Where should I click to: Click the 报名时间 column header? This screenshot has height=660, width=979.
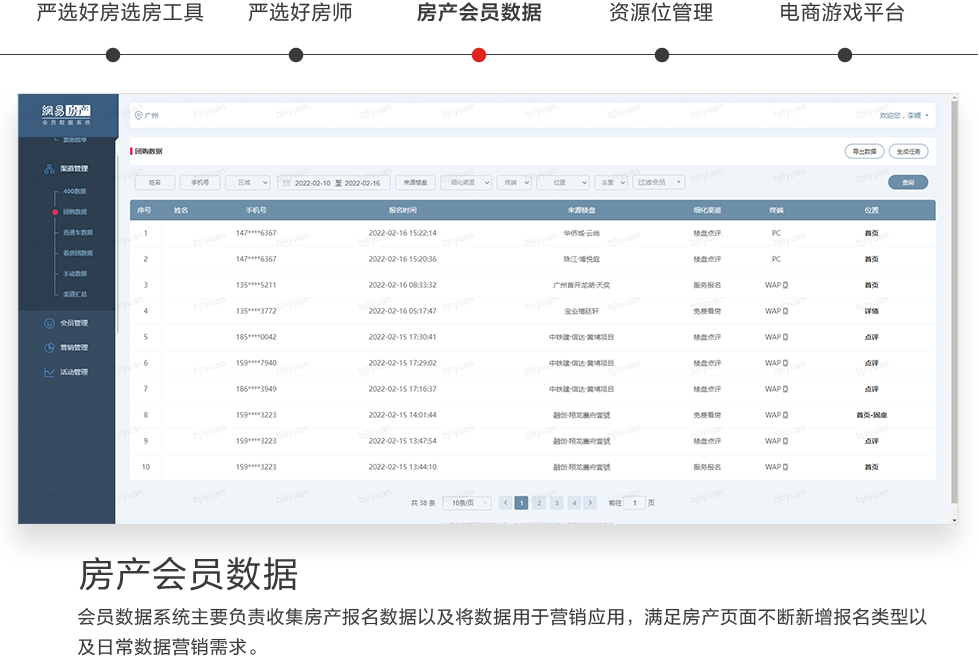(403, 210)
